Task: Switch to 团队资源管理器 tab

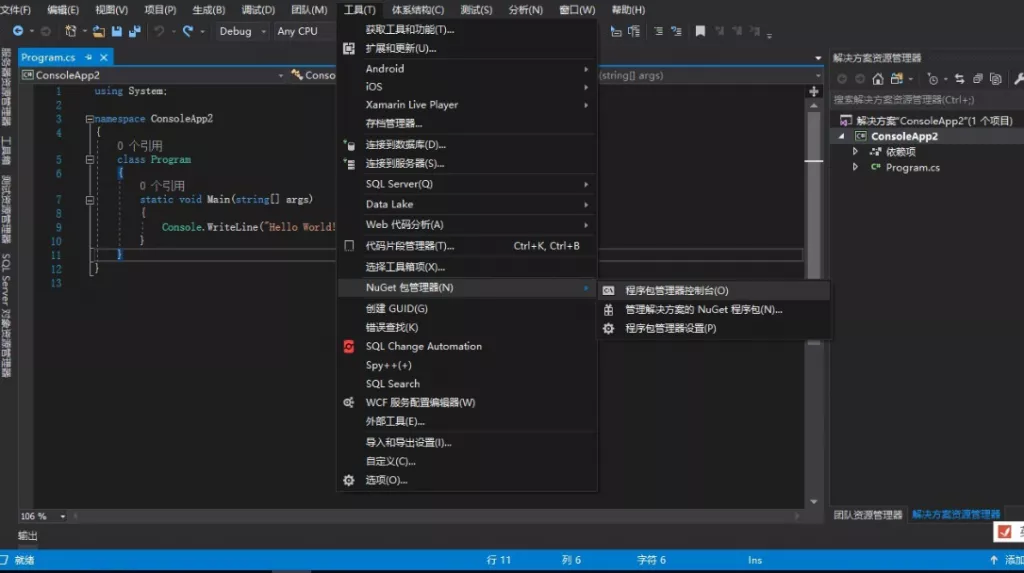Action: tap(867, 515)
